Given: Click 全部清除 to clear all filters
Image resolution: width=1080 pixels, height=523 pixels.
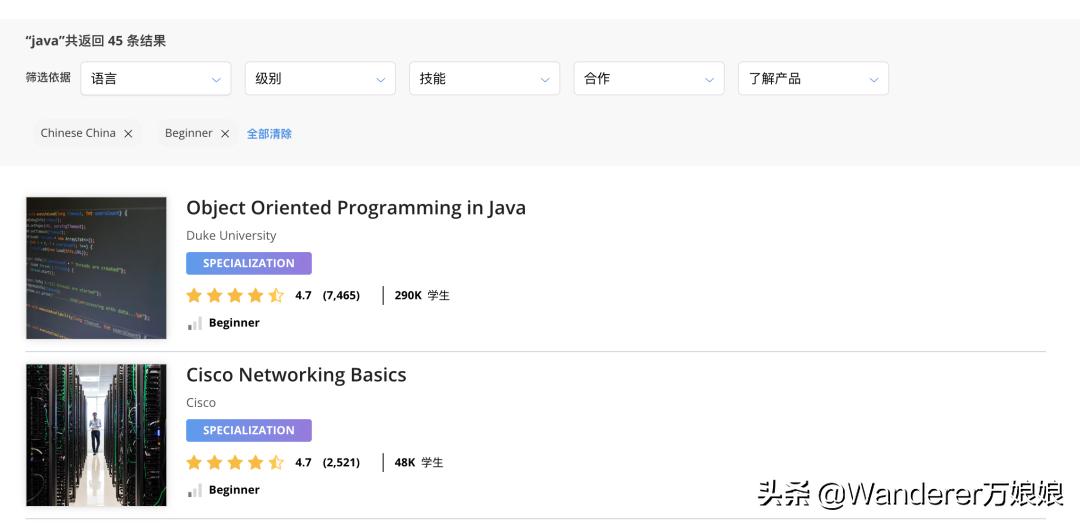Looking at the screenshot, I should pos(269,134).
